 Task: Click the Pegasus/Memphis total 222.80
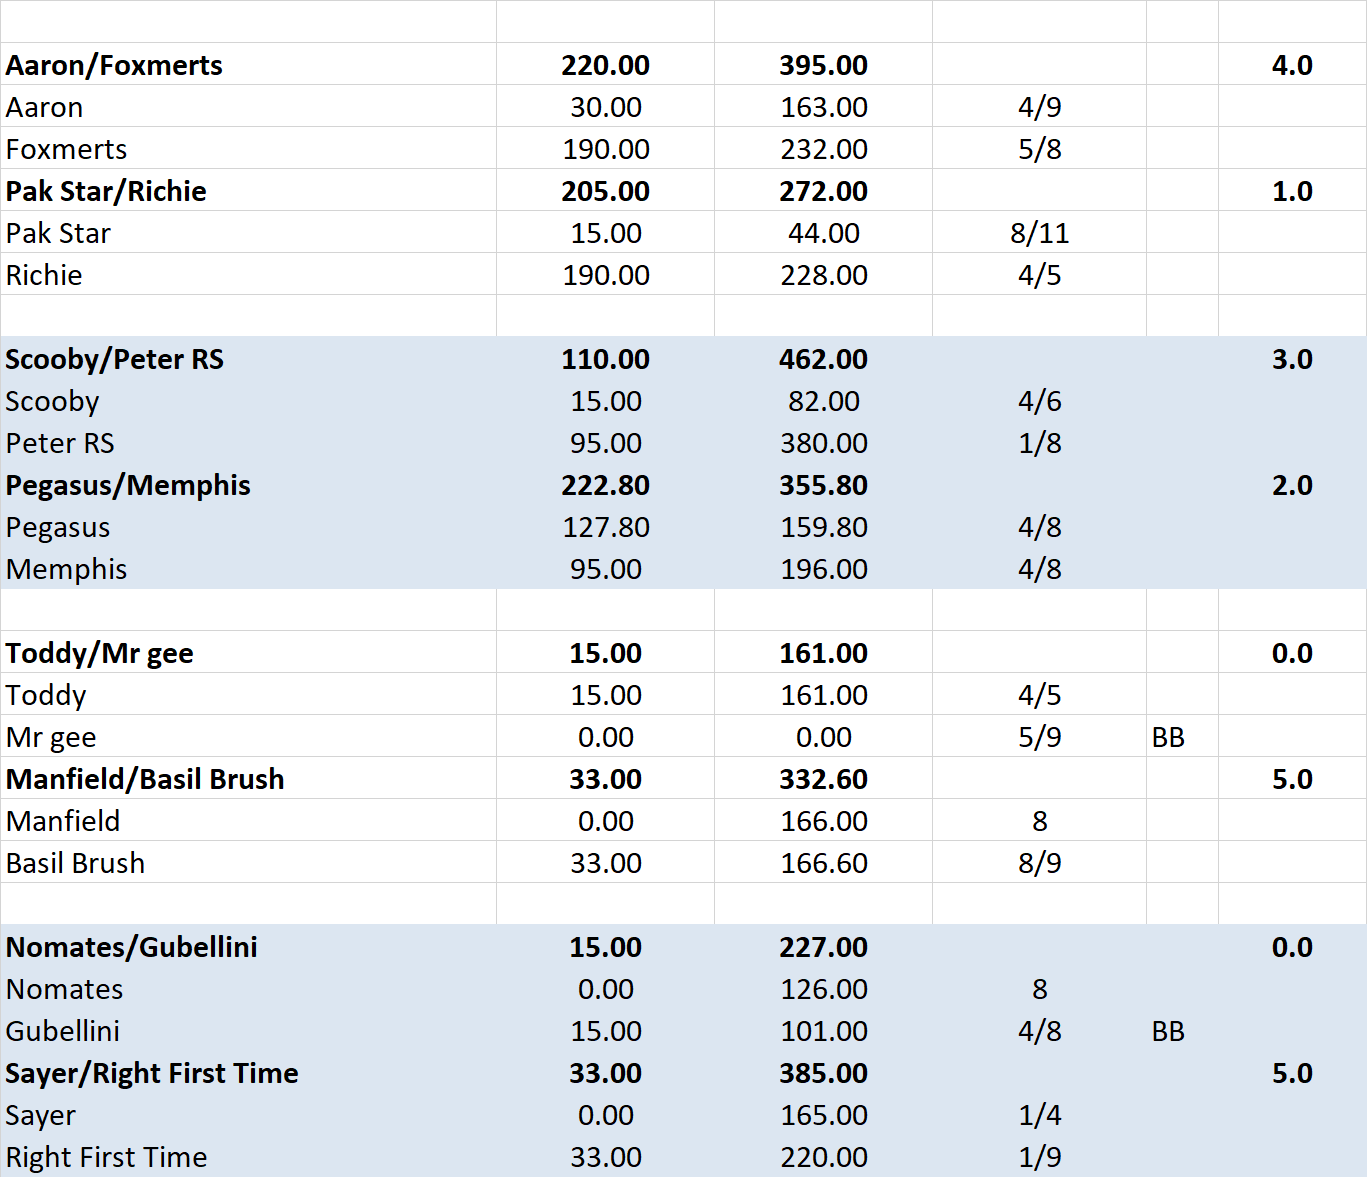click(x=605, y=485)
